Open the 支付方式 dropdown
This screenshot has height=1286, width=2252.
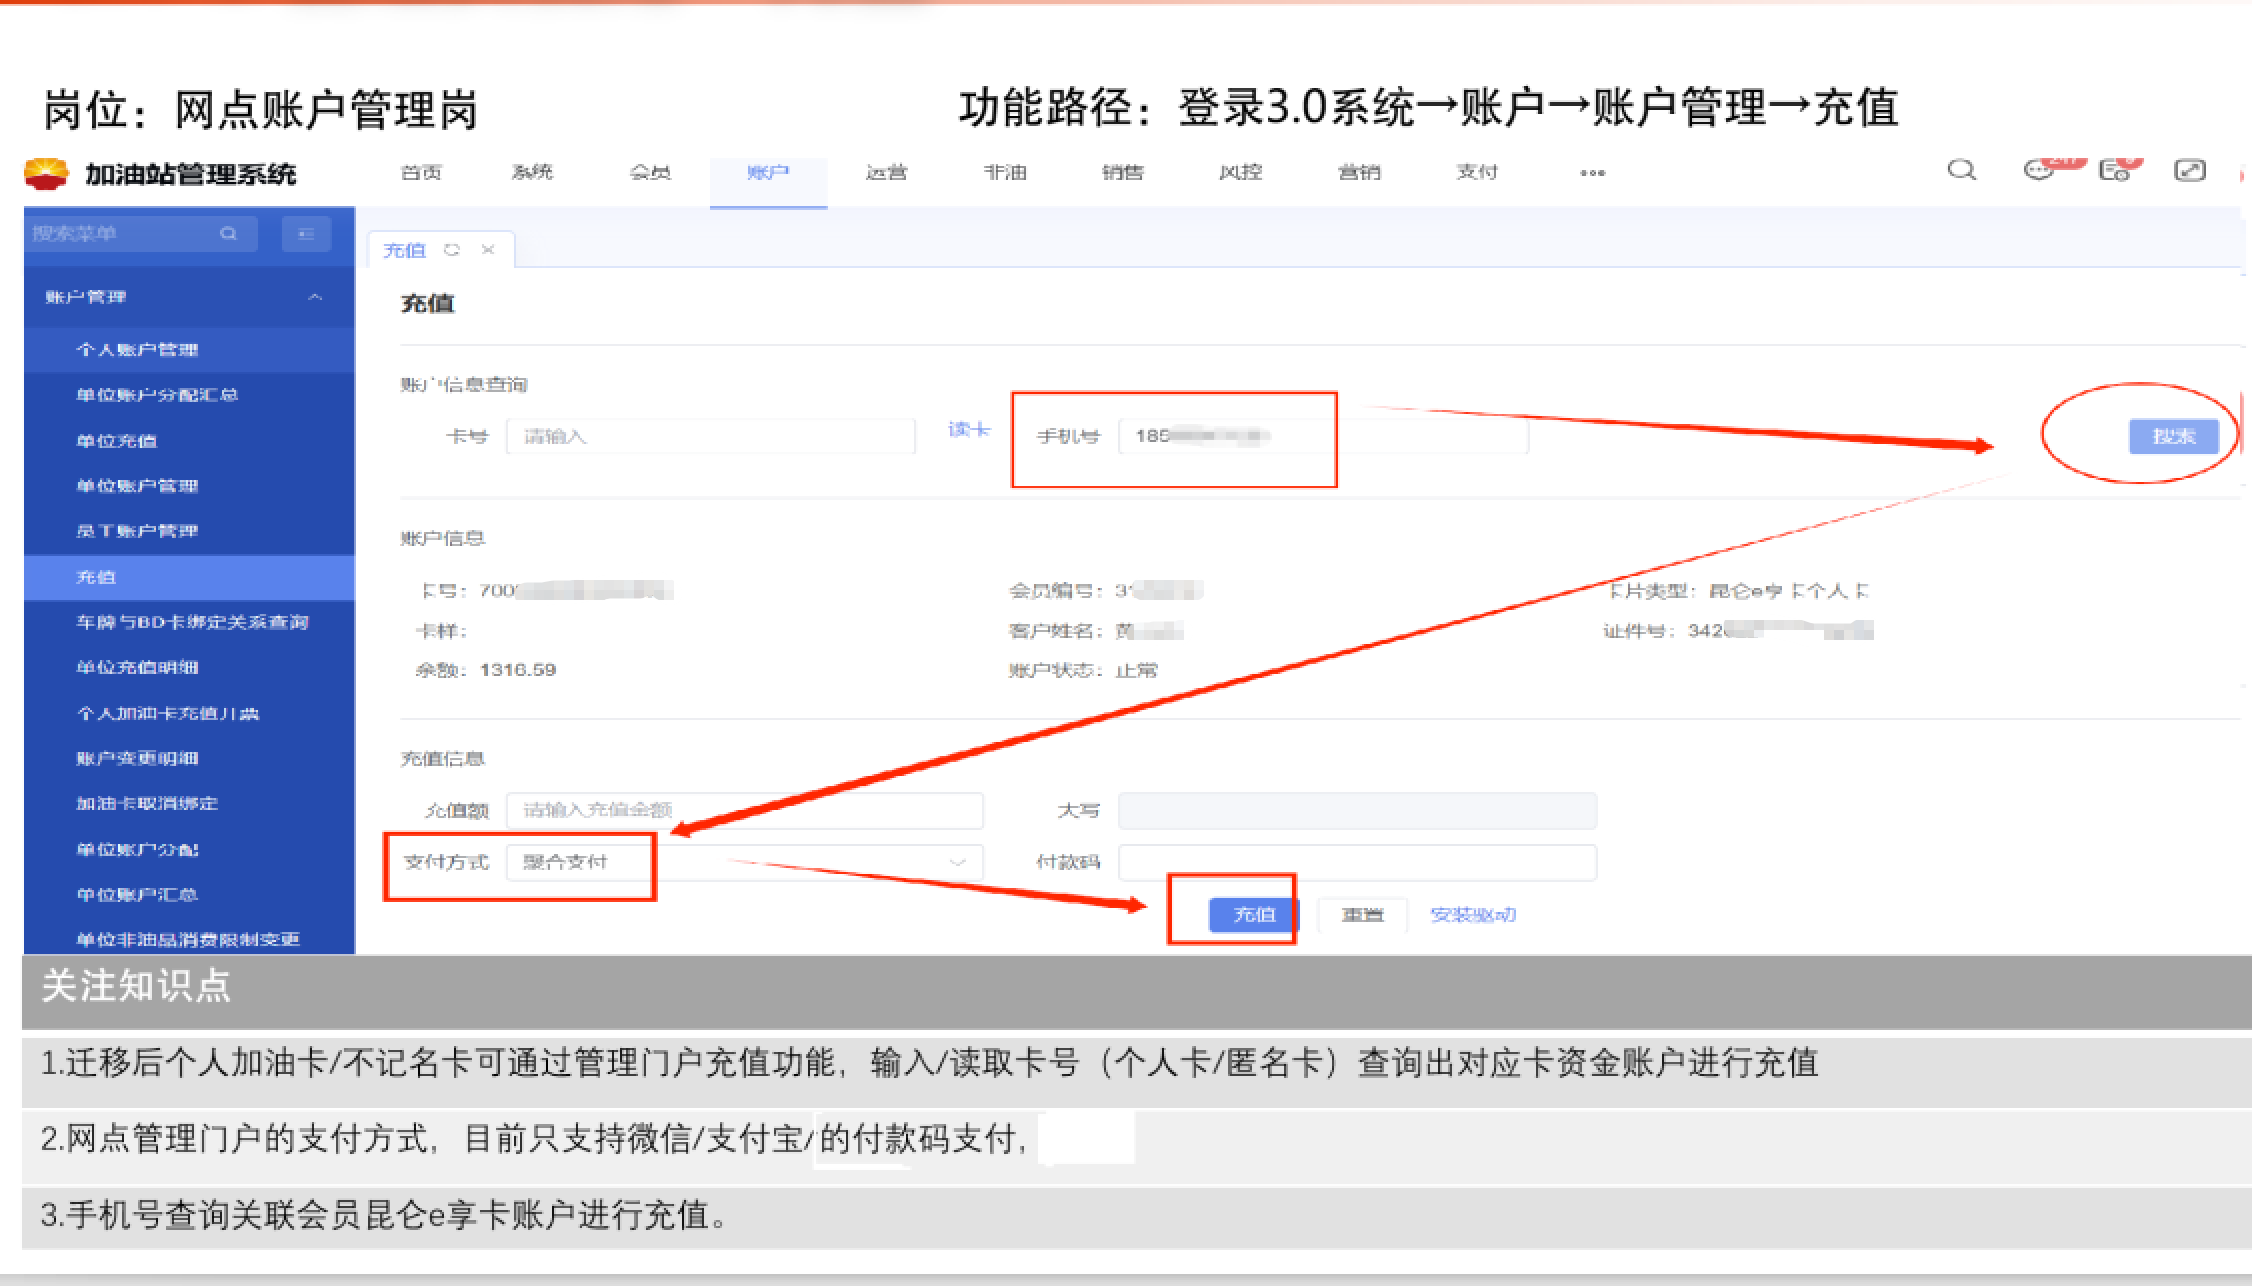(x=744, y=862)
